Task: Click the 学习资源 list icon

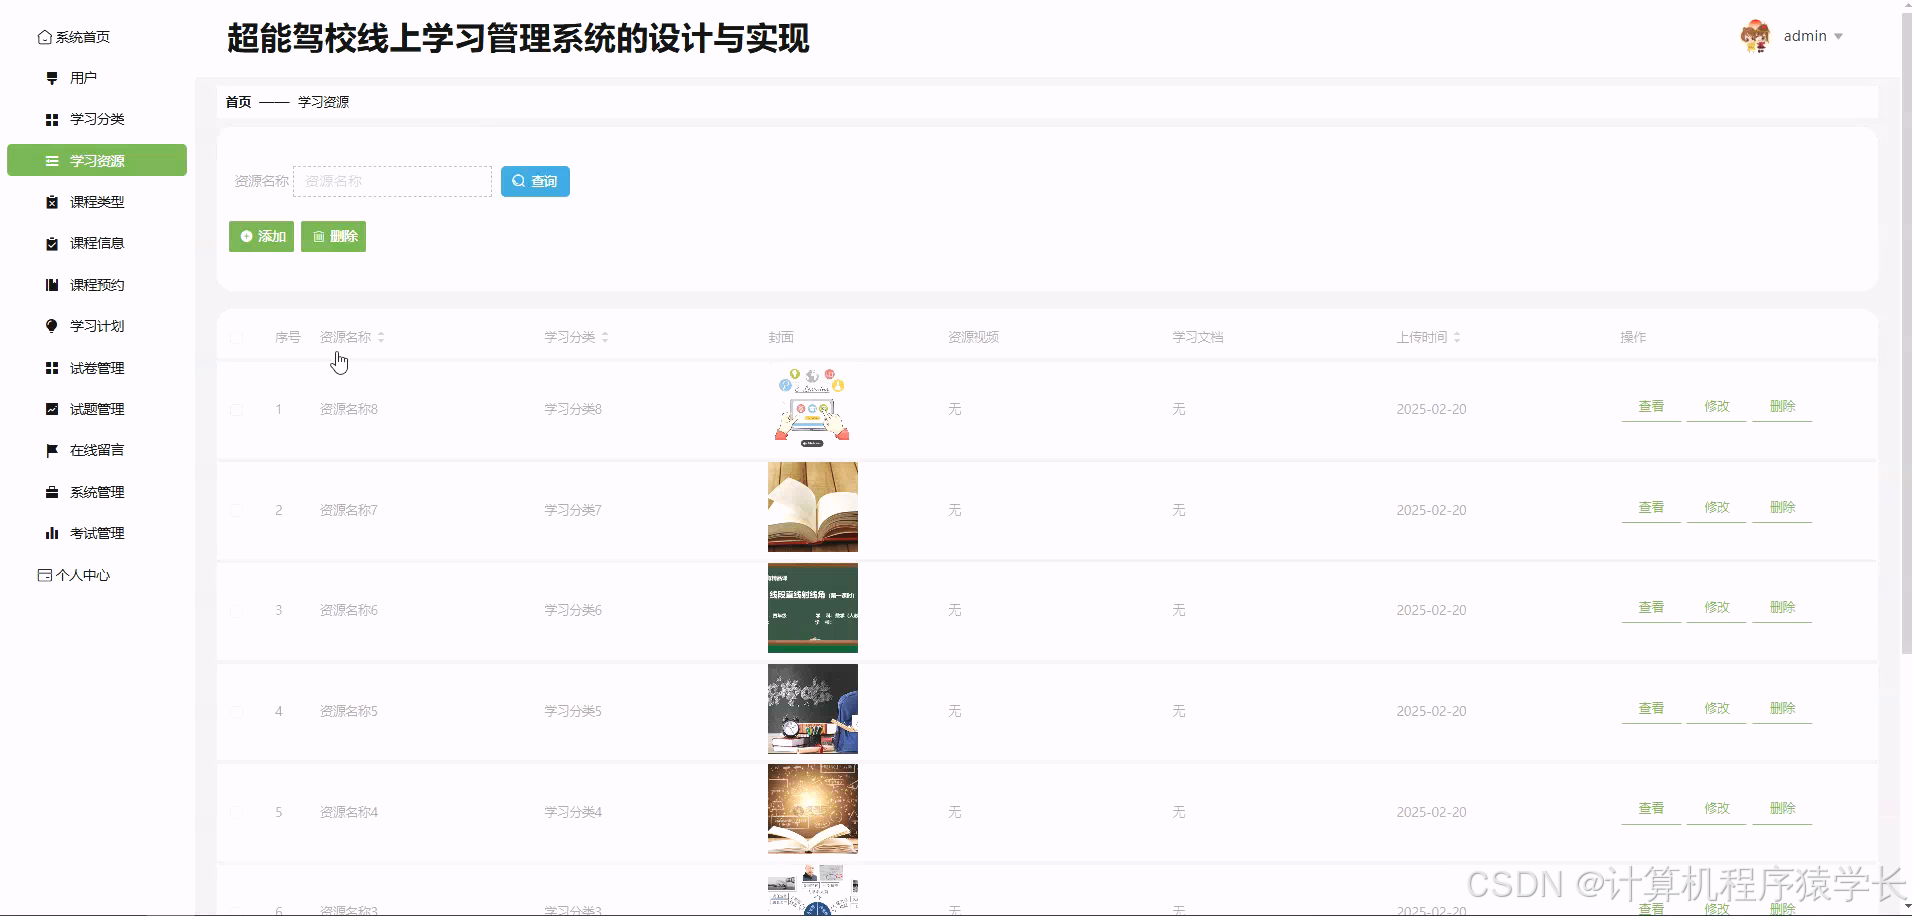Action: tap(52, 161)
